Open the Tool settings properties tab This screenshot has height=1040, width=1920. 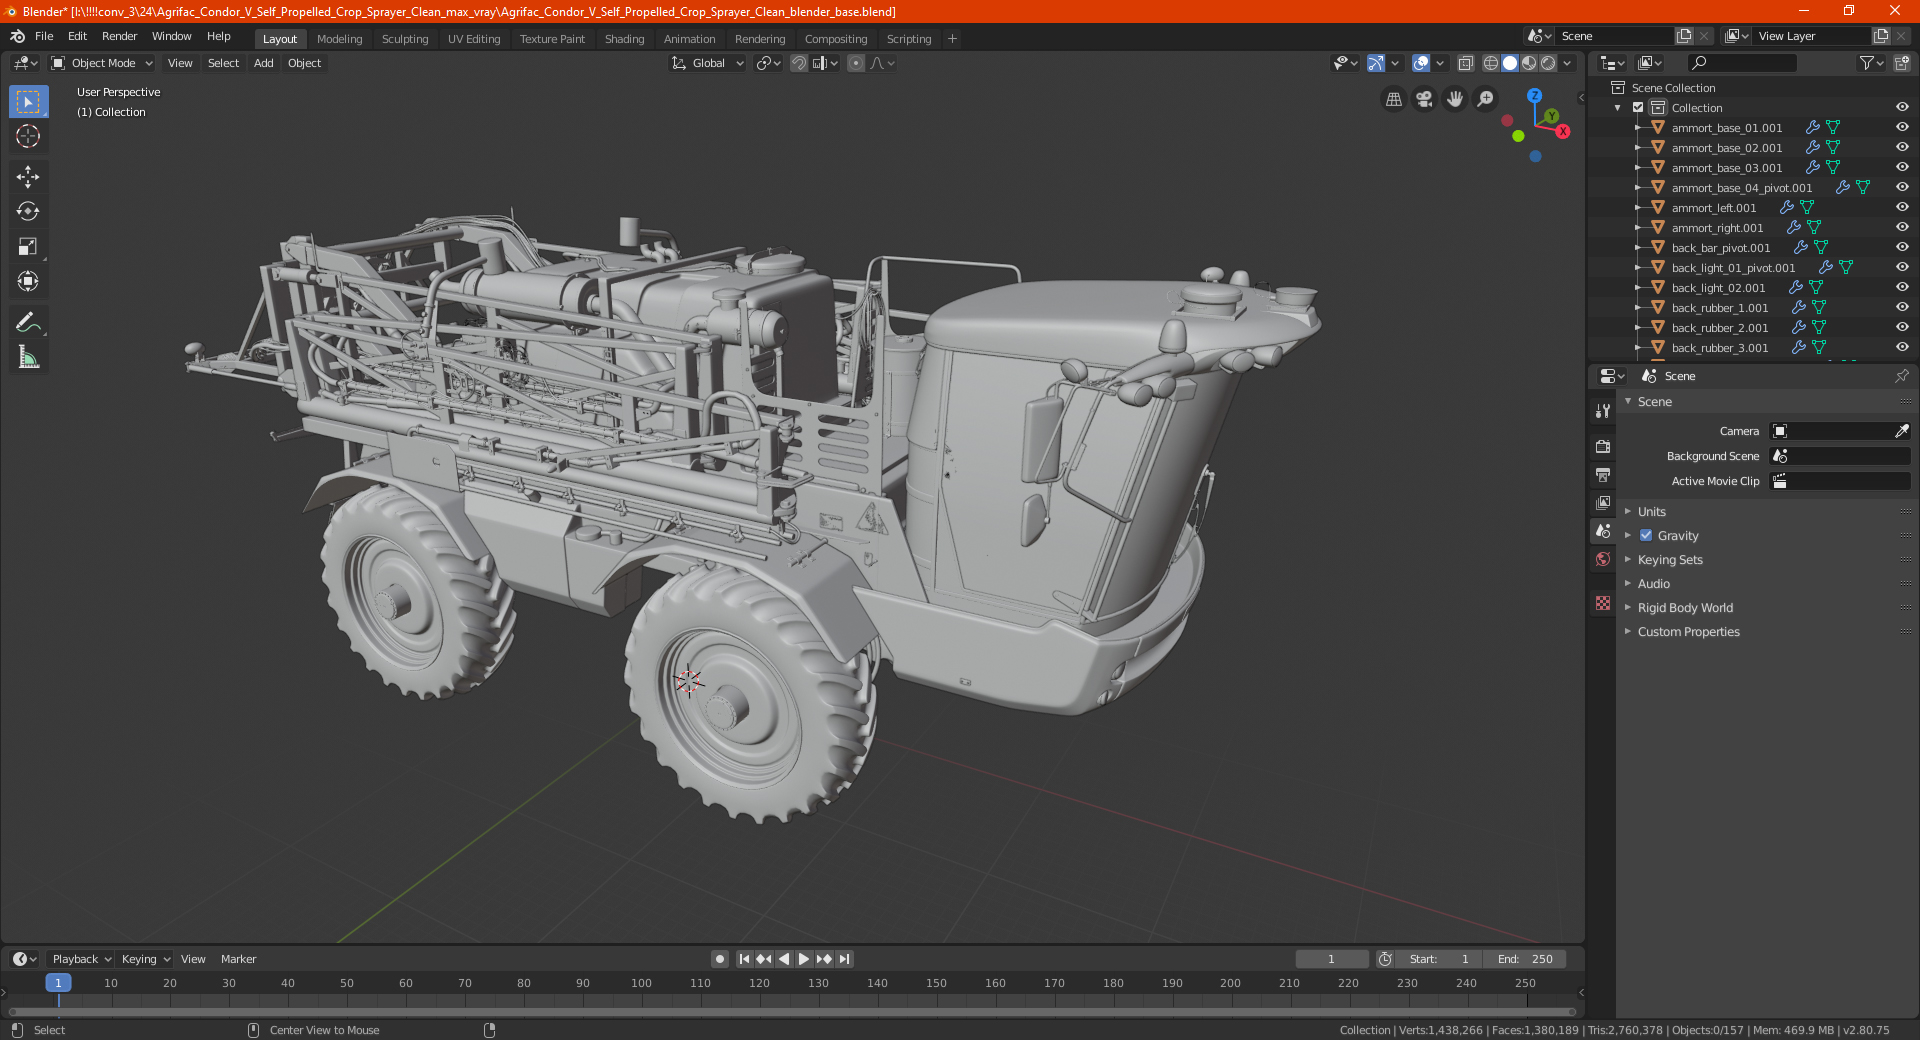(1603, 410)
